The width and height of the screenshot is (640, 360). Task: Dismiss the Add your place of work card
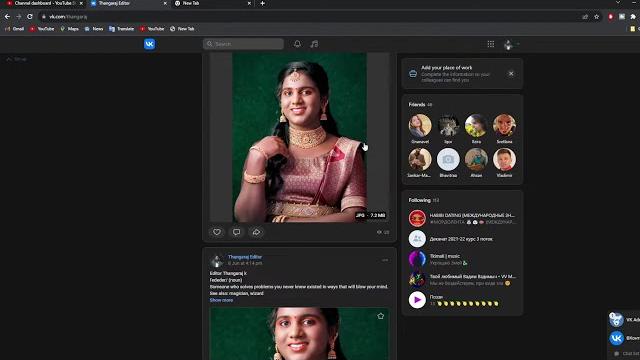511,73
